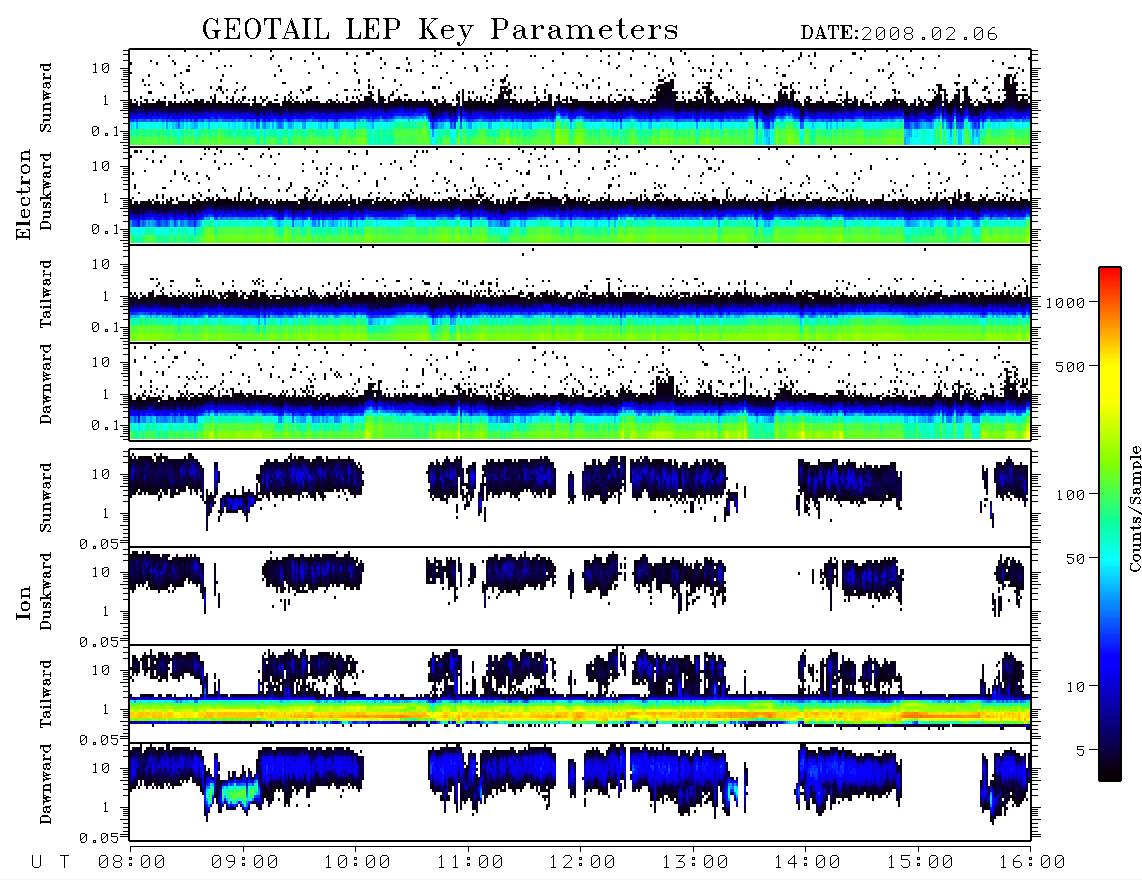Image resolution: width=1142 pixels, height=880 pixels.
Task: Click the Ion "Tailward" panel label
Action: [46, 694]
